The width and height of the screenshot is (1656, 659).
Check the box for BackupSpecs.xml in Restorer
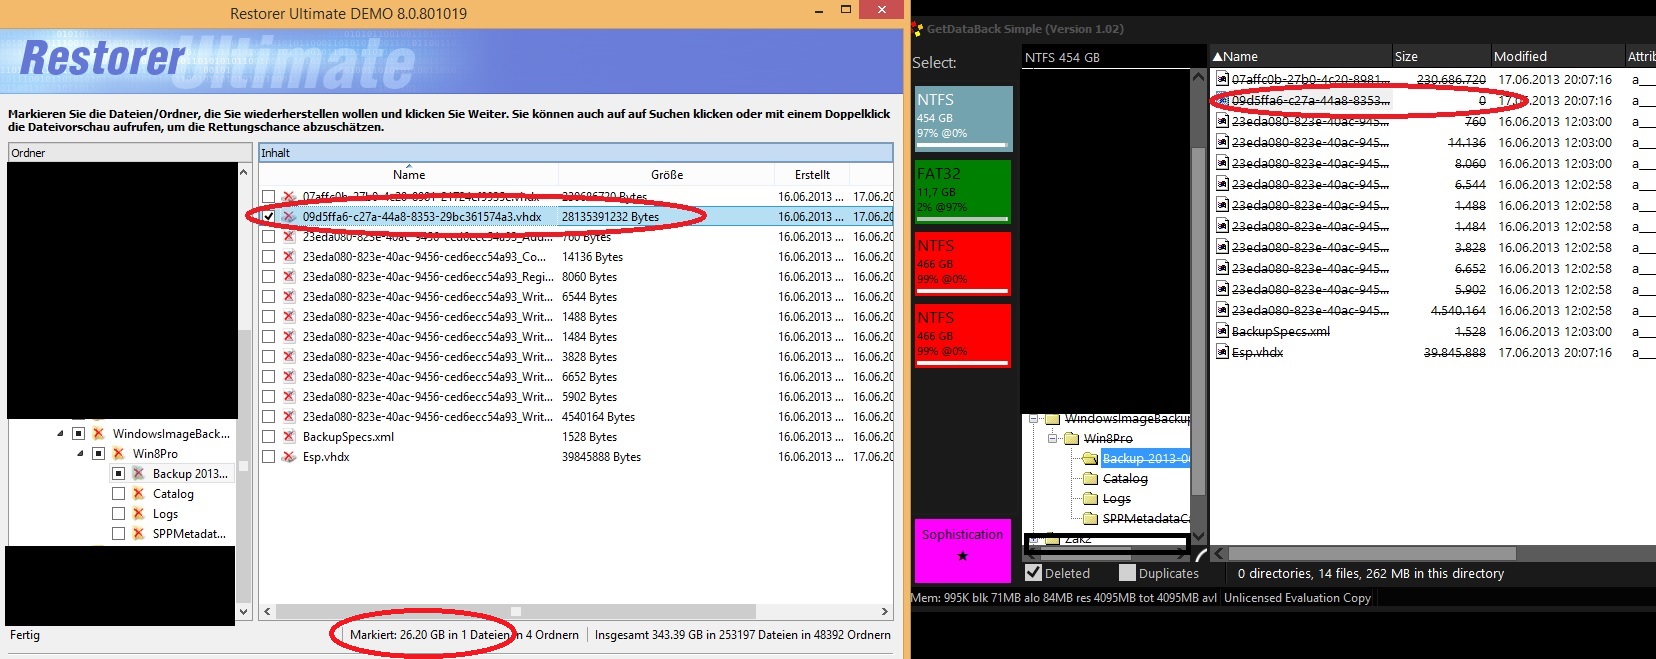click(268, 437)
